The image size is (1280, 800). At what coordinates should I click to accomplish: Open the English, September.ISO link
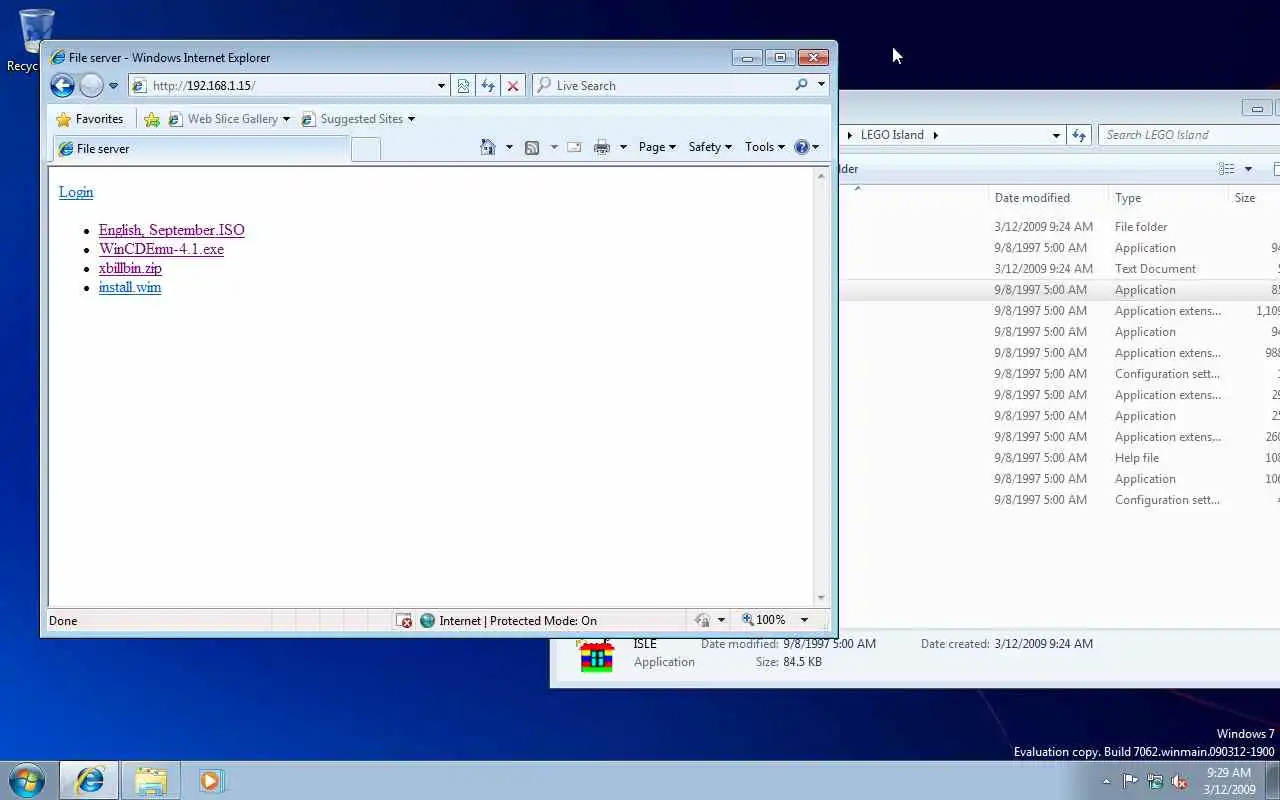coord(171,230)
